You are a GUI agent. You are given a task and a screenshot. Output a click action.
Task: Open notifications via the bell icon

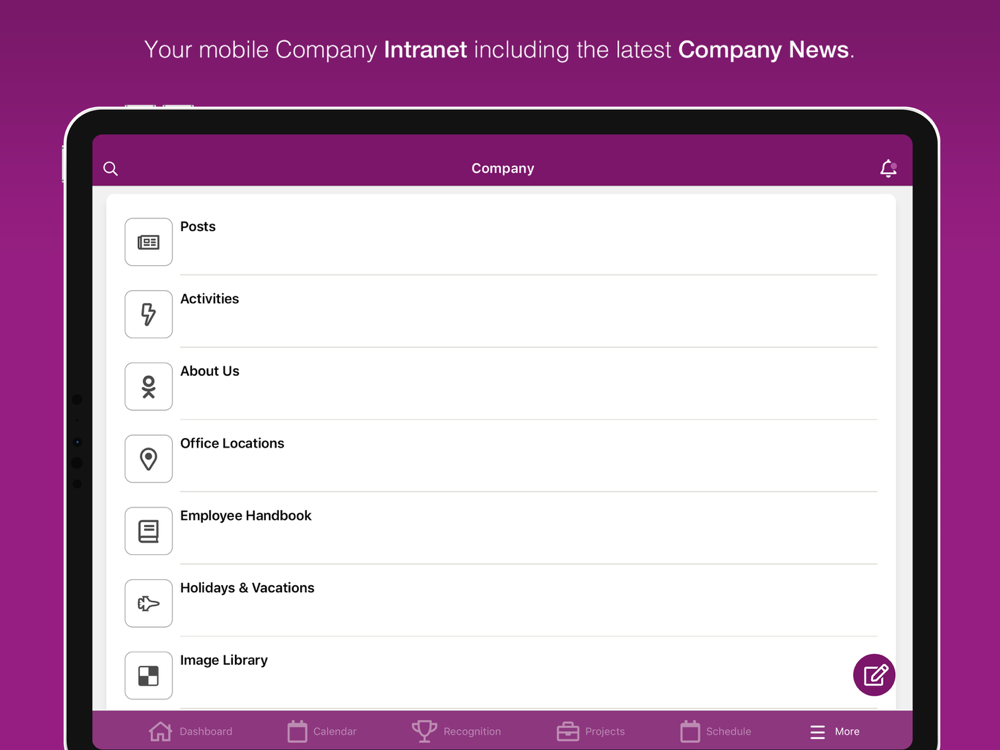point(888,168)
